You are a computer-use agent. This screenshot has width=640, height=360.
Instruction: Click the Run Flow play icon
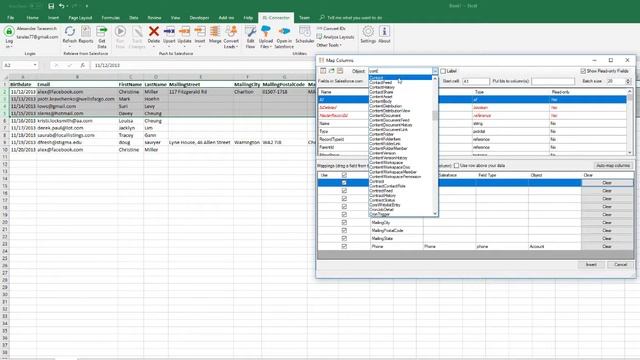pyautogui.click(x=120, y=31)
